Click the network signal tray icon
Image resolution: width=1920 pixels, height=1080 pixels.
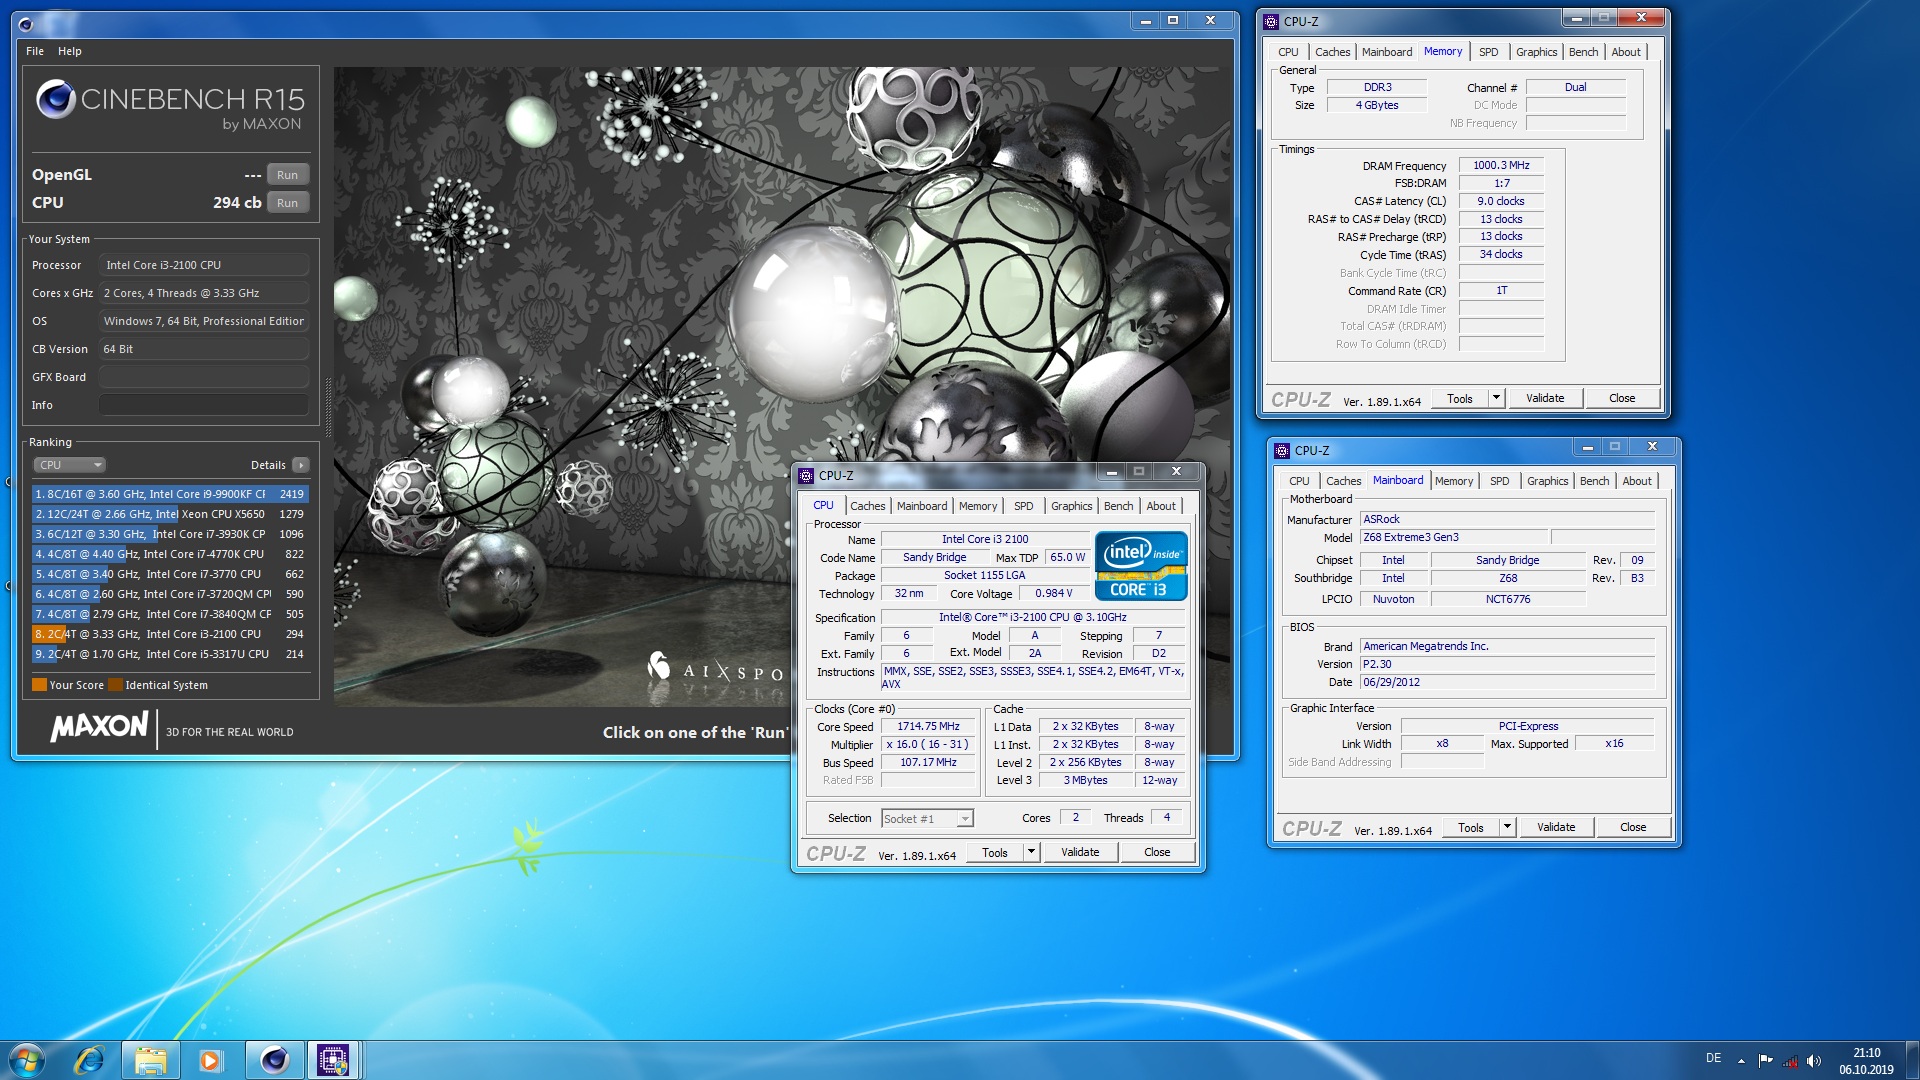[x=1790, y=1061]
